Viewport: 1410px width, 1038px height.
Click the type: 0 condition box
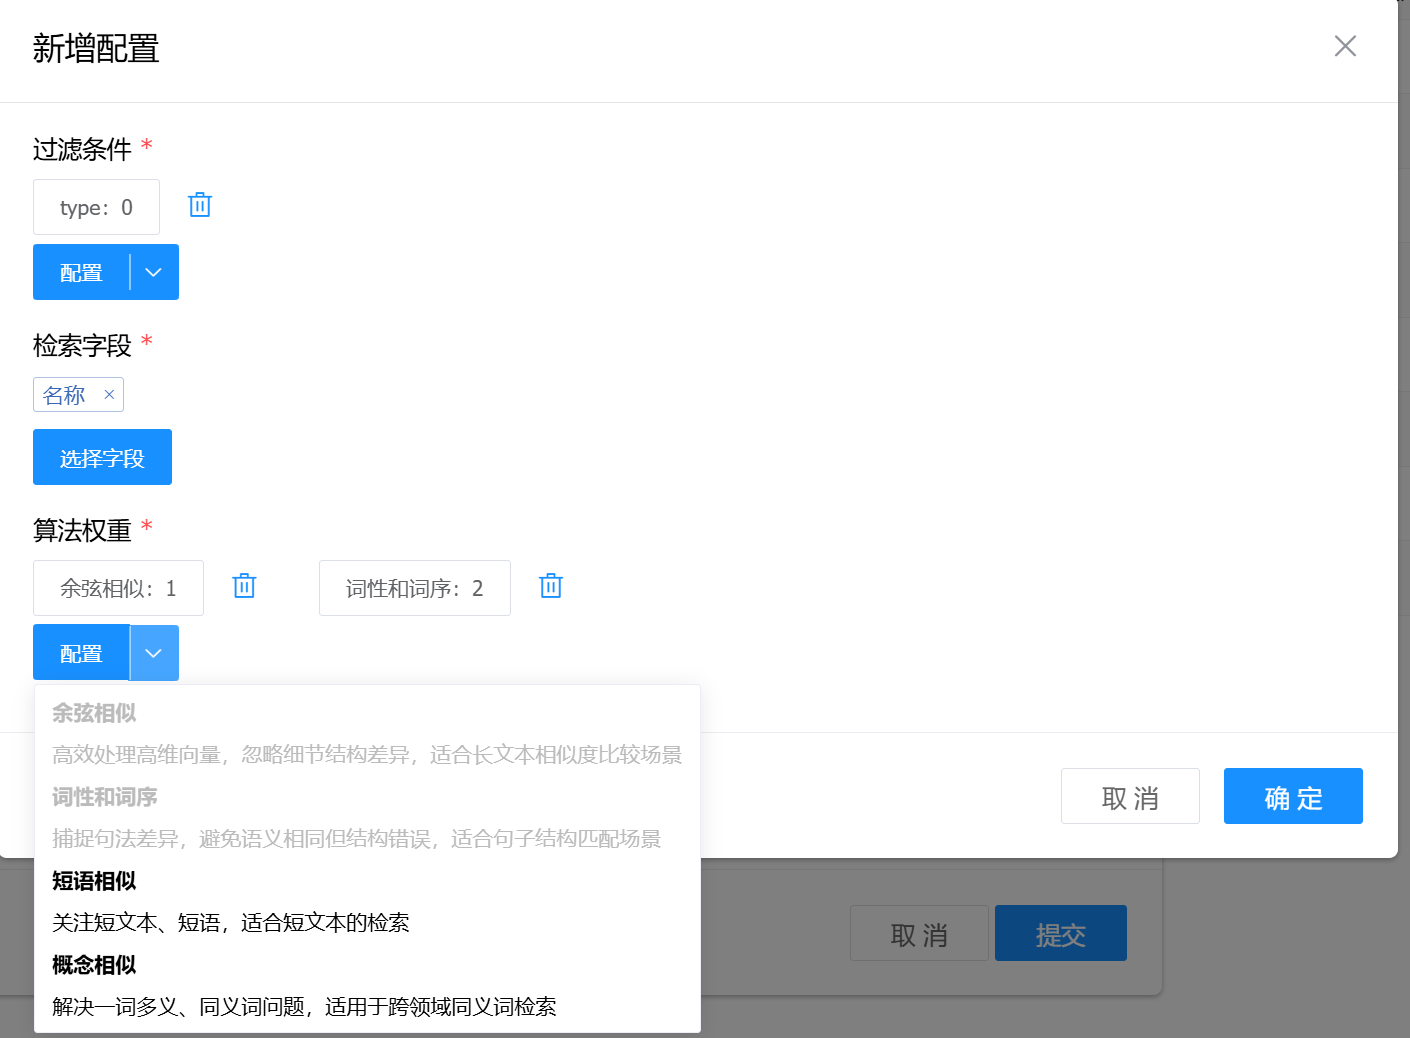point(96,207)
